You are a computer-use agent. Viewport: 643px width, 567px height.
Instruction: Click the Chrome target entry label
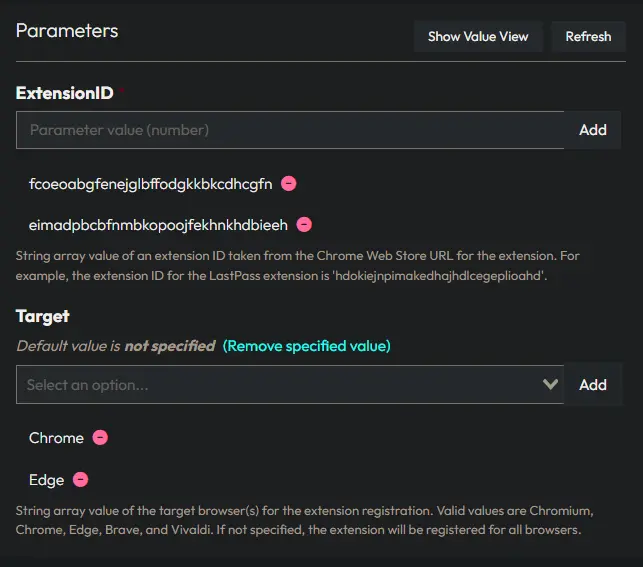click(56, 438)
